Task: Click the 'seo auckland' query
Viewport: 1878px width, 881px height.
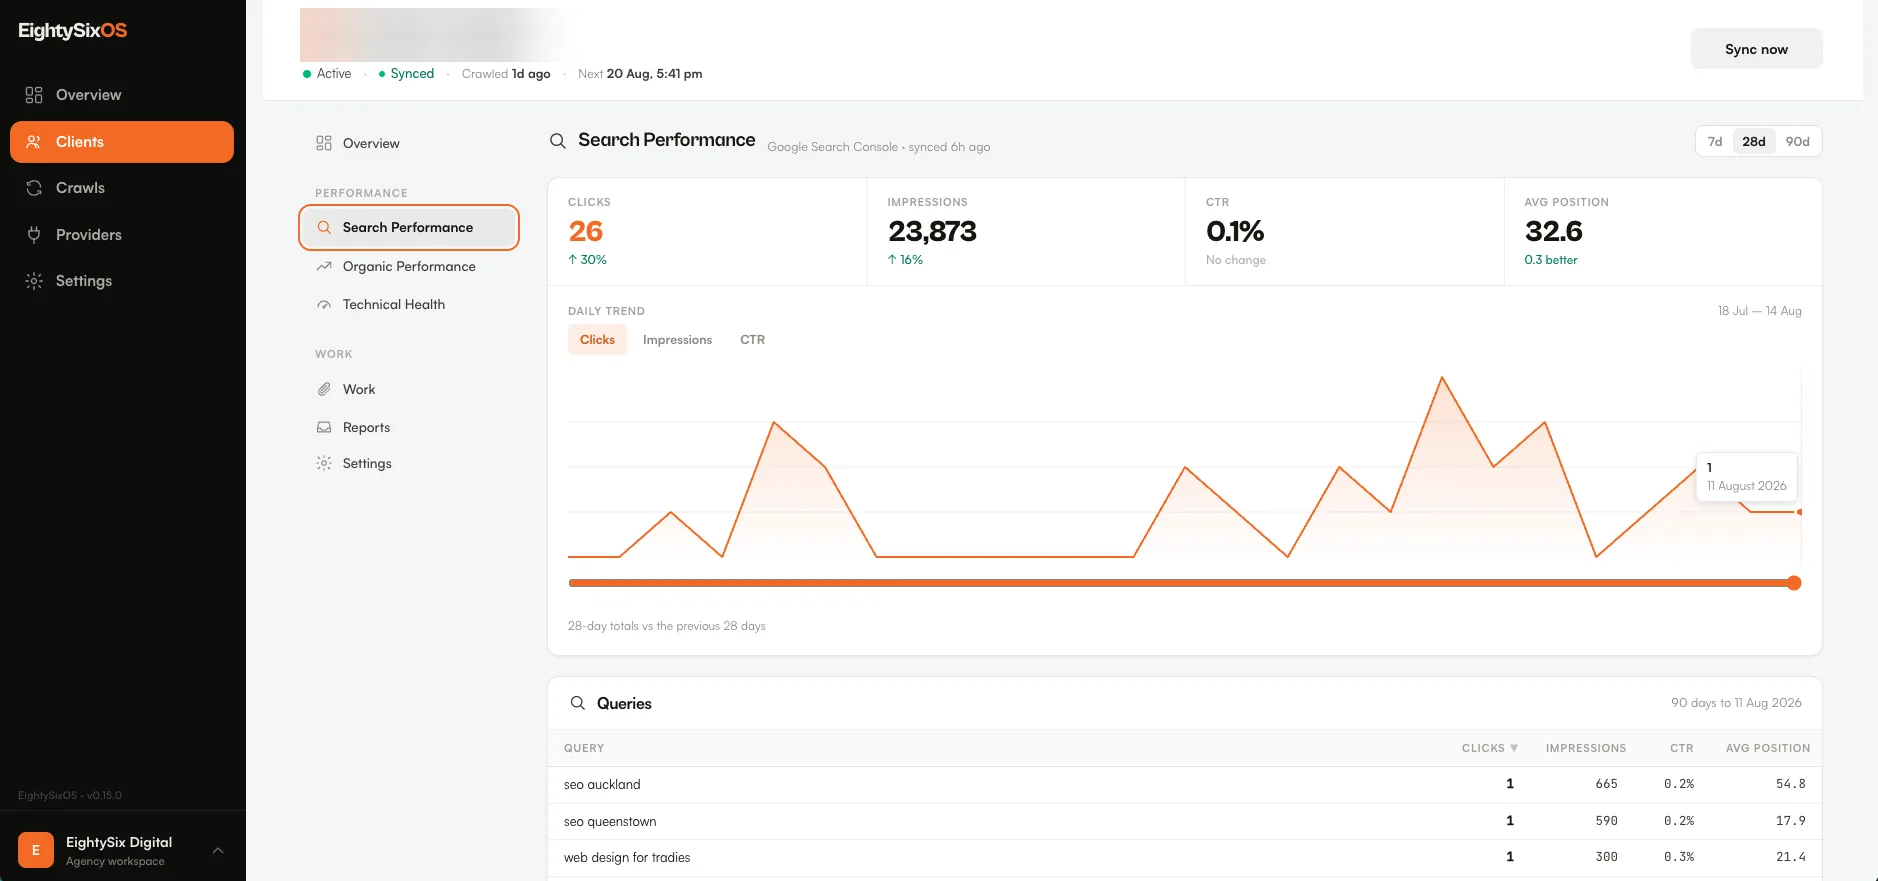Action: tap(602, 785)
